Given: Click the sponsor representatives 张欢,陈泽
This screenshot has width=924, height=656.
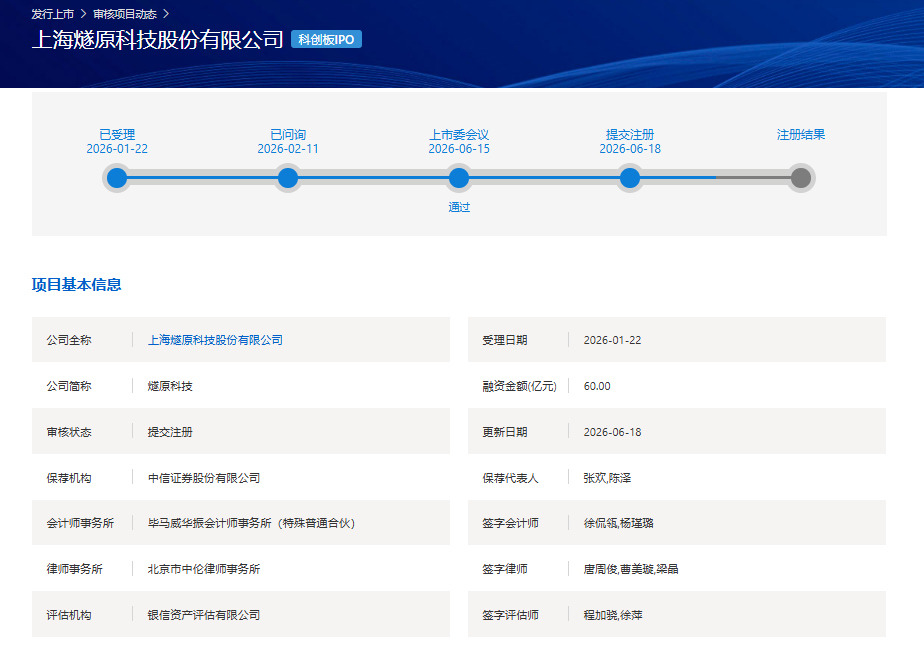Looking at the screenshot, I should pyautogui.click(x=607, y=478).
